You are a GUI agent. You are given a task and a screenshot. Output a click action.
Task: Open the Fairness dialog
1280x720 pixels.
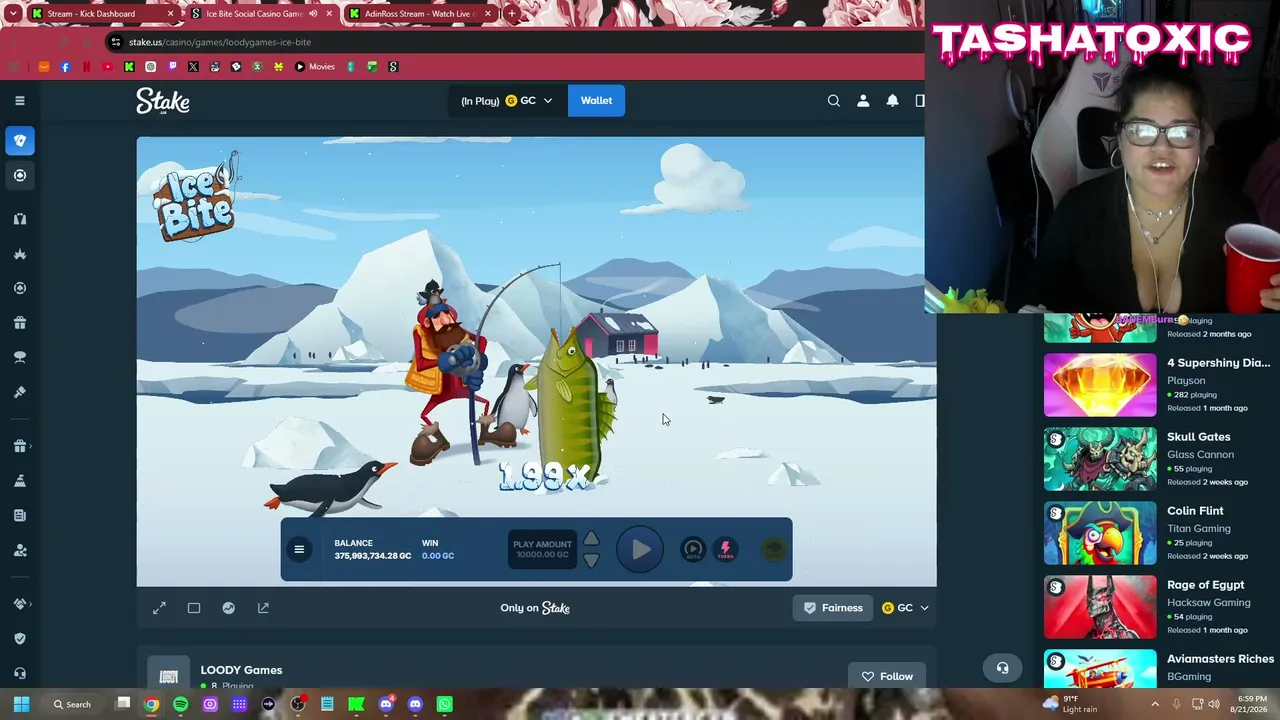click(x=833, y=608)
